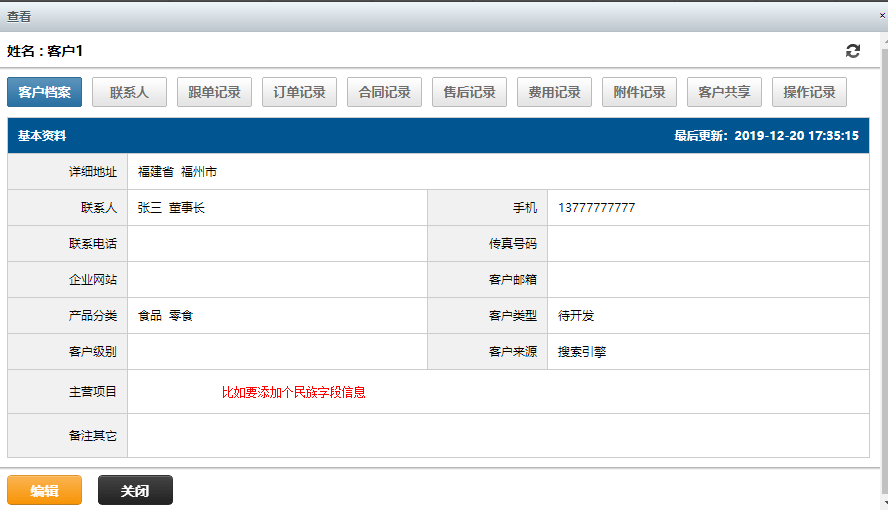Click the vertical scrollbar thumb
The image size is (888, 510).
tap(885, 269)
